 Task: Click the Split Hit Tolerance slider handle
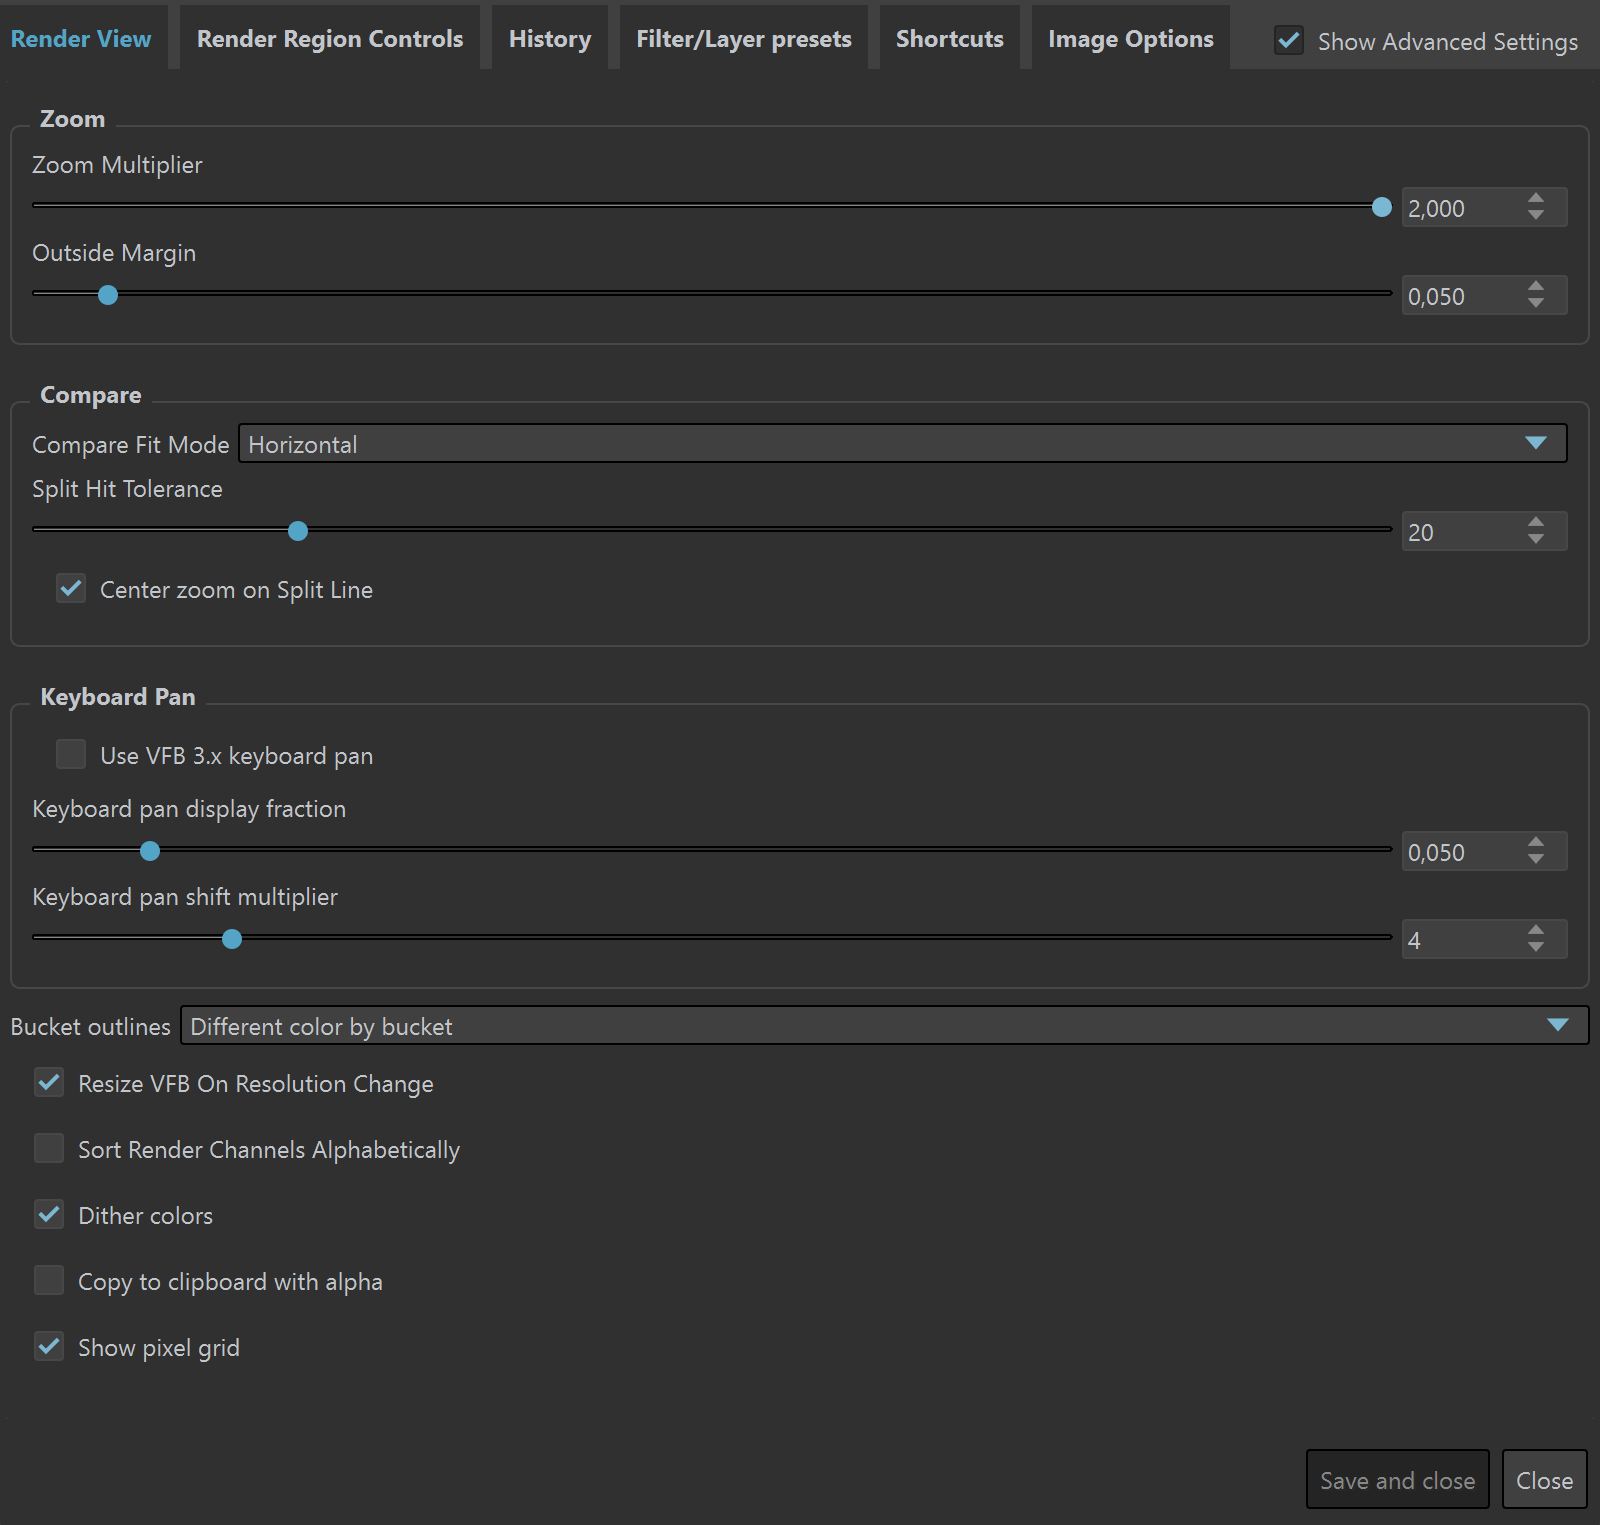[x=298, y=531]
